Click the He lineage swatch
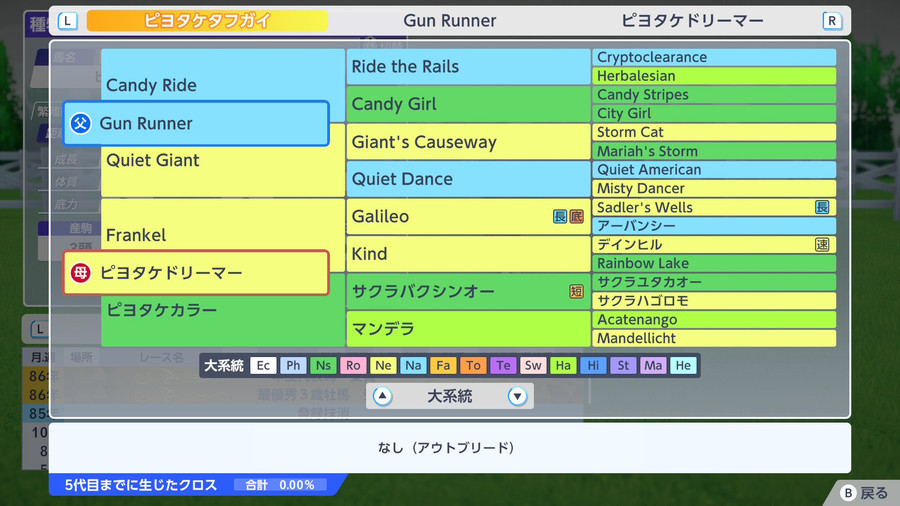The height and width of the screenshot is (506, 900). pos(683,365)
